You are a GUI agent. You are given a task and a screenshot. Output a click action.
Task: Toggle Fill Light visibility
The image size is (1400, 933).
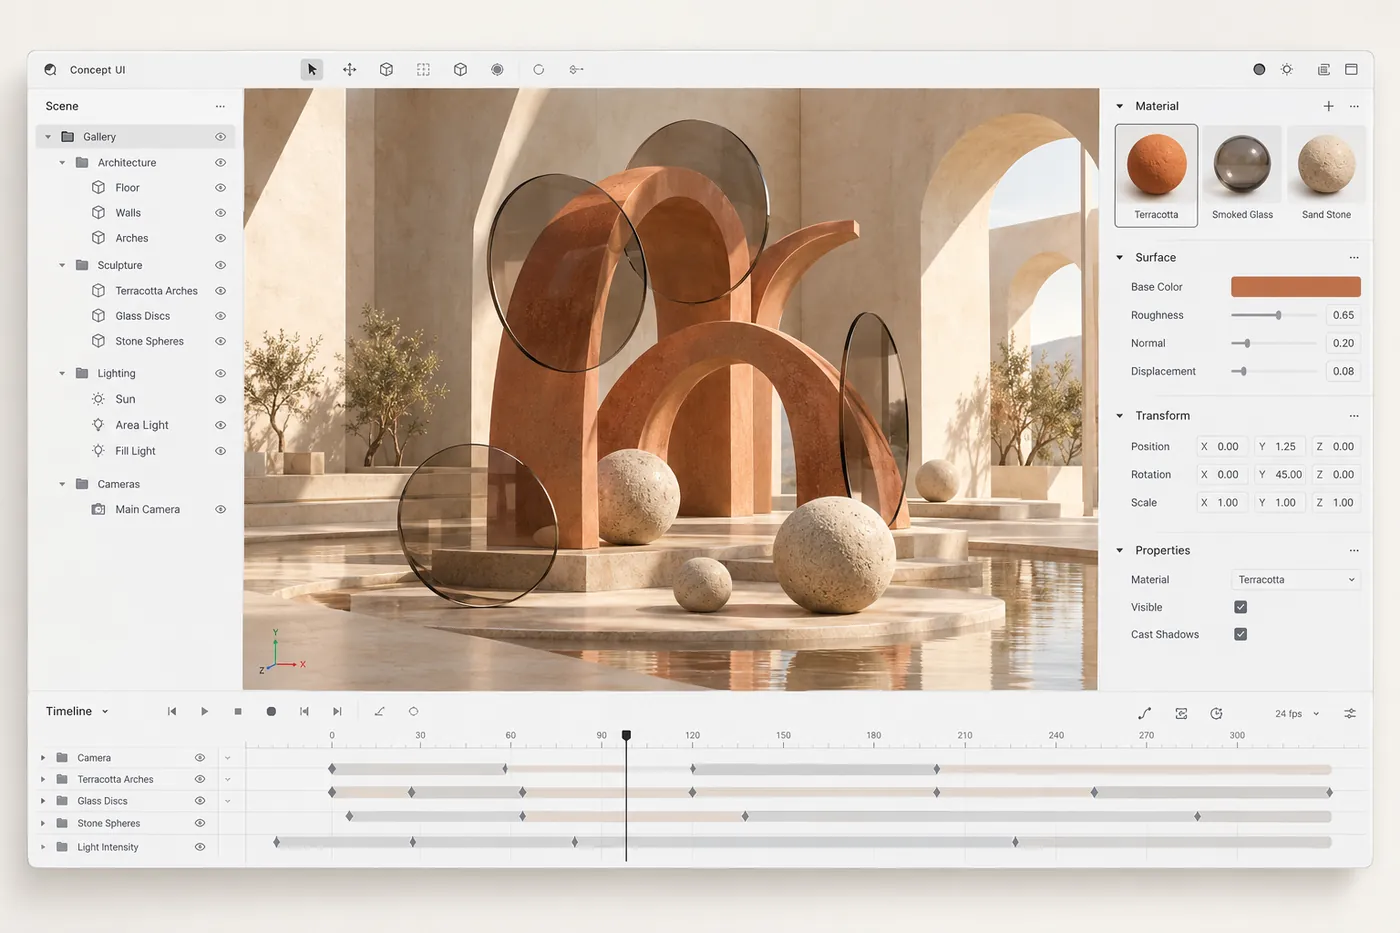220,451
